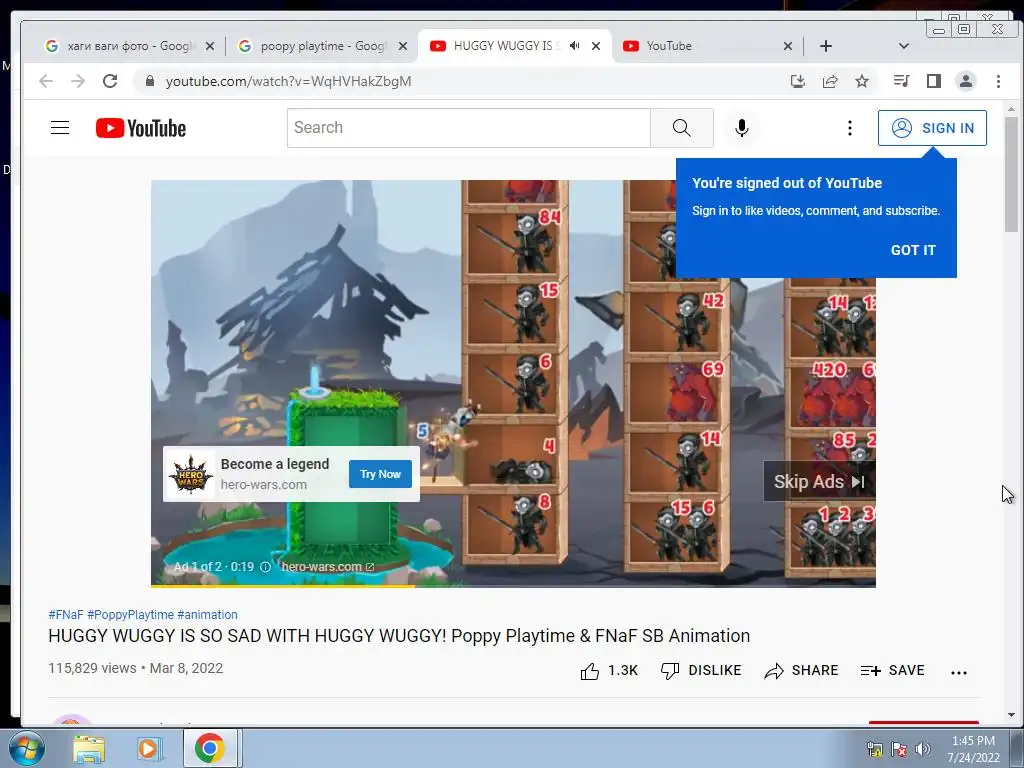Expand the tab search dropdown chevron
The height and width of the screenshot is (768, 1024).
pos(904,46)
